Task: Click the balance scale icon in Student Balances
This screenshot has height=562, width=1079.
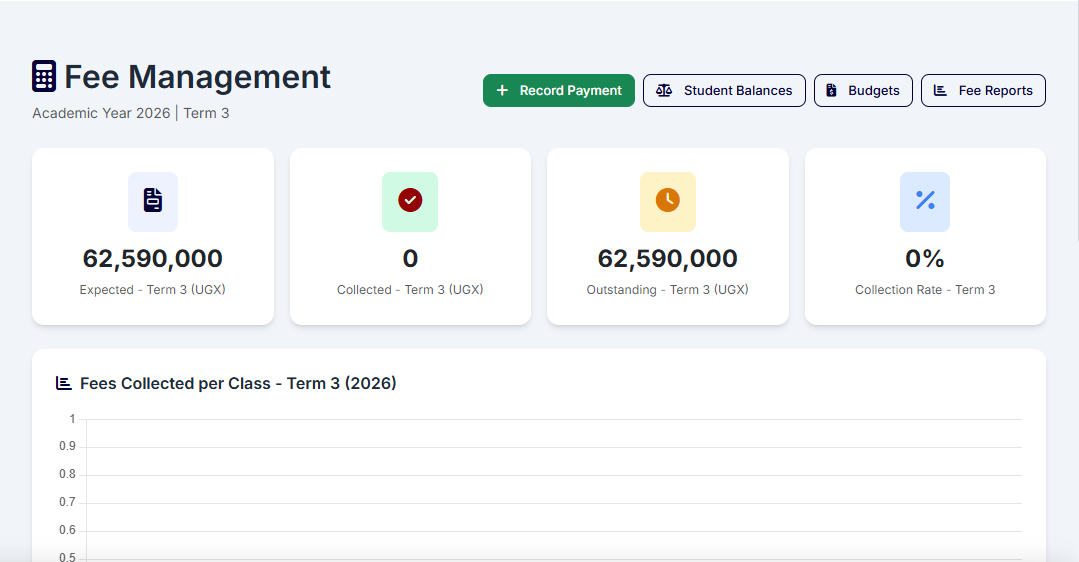Action: 664,91
